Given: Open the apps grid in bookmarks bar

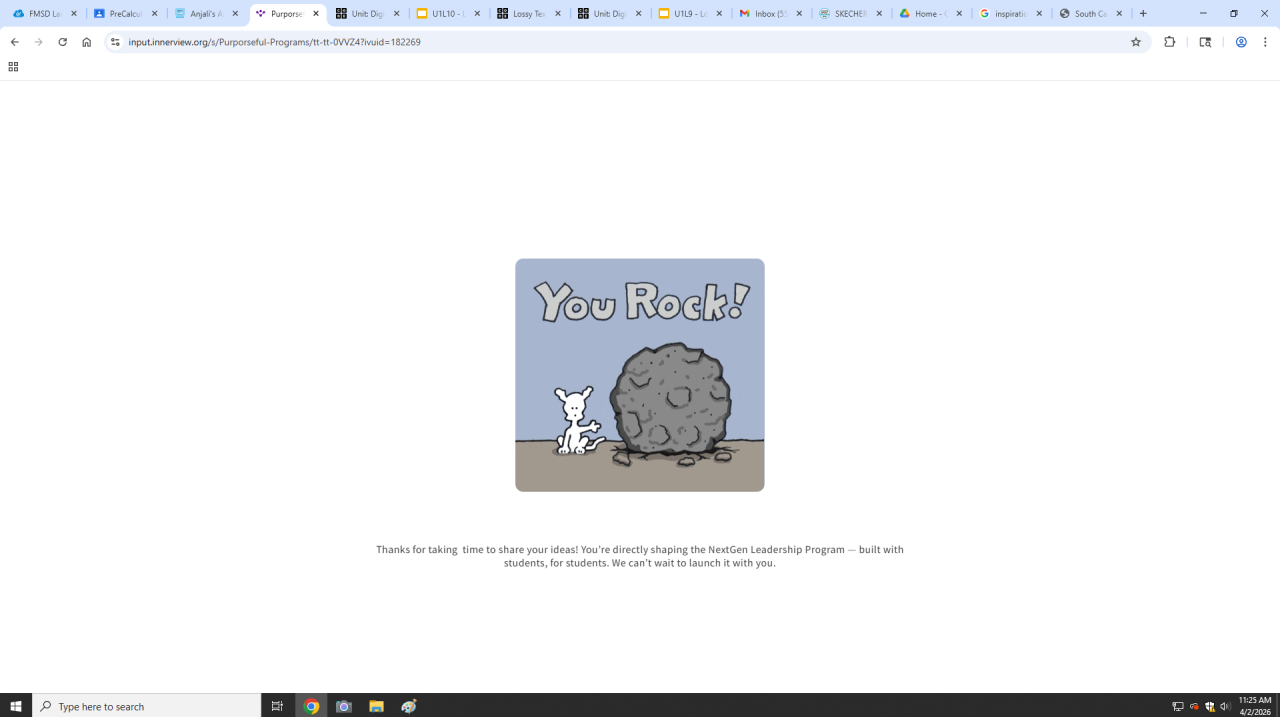Looking at the screenshot, I should (13, 67).
